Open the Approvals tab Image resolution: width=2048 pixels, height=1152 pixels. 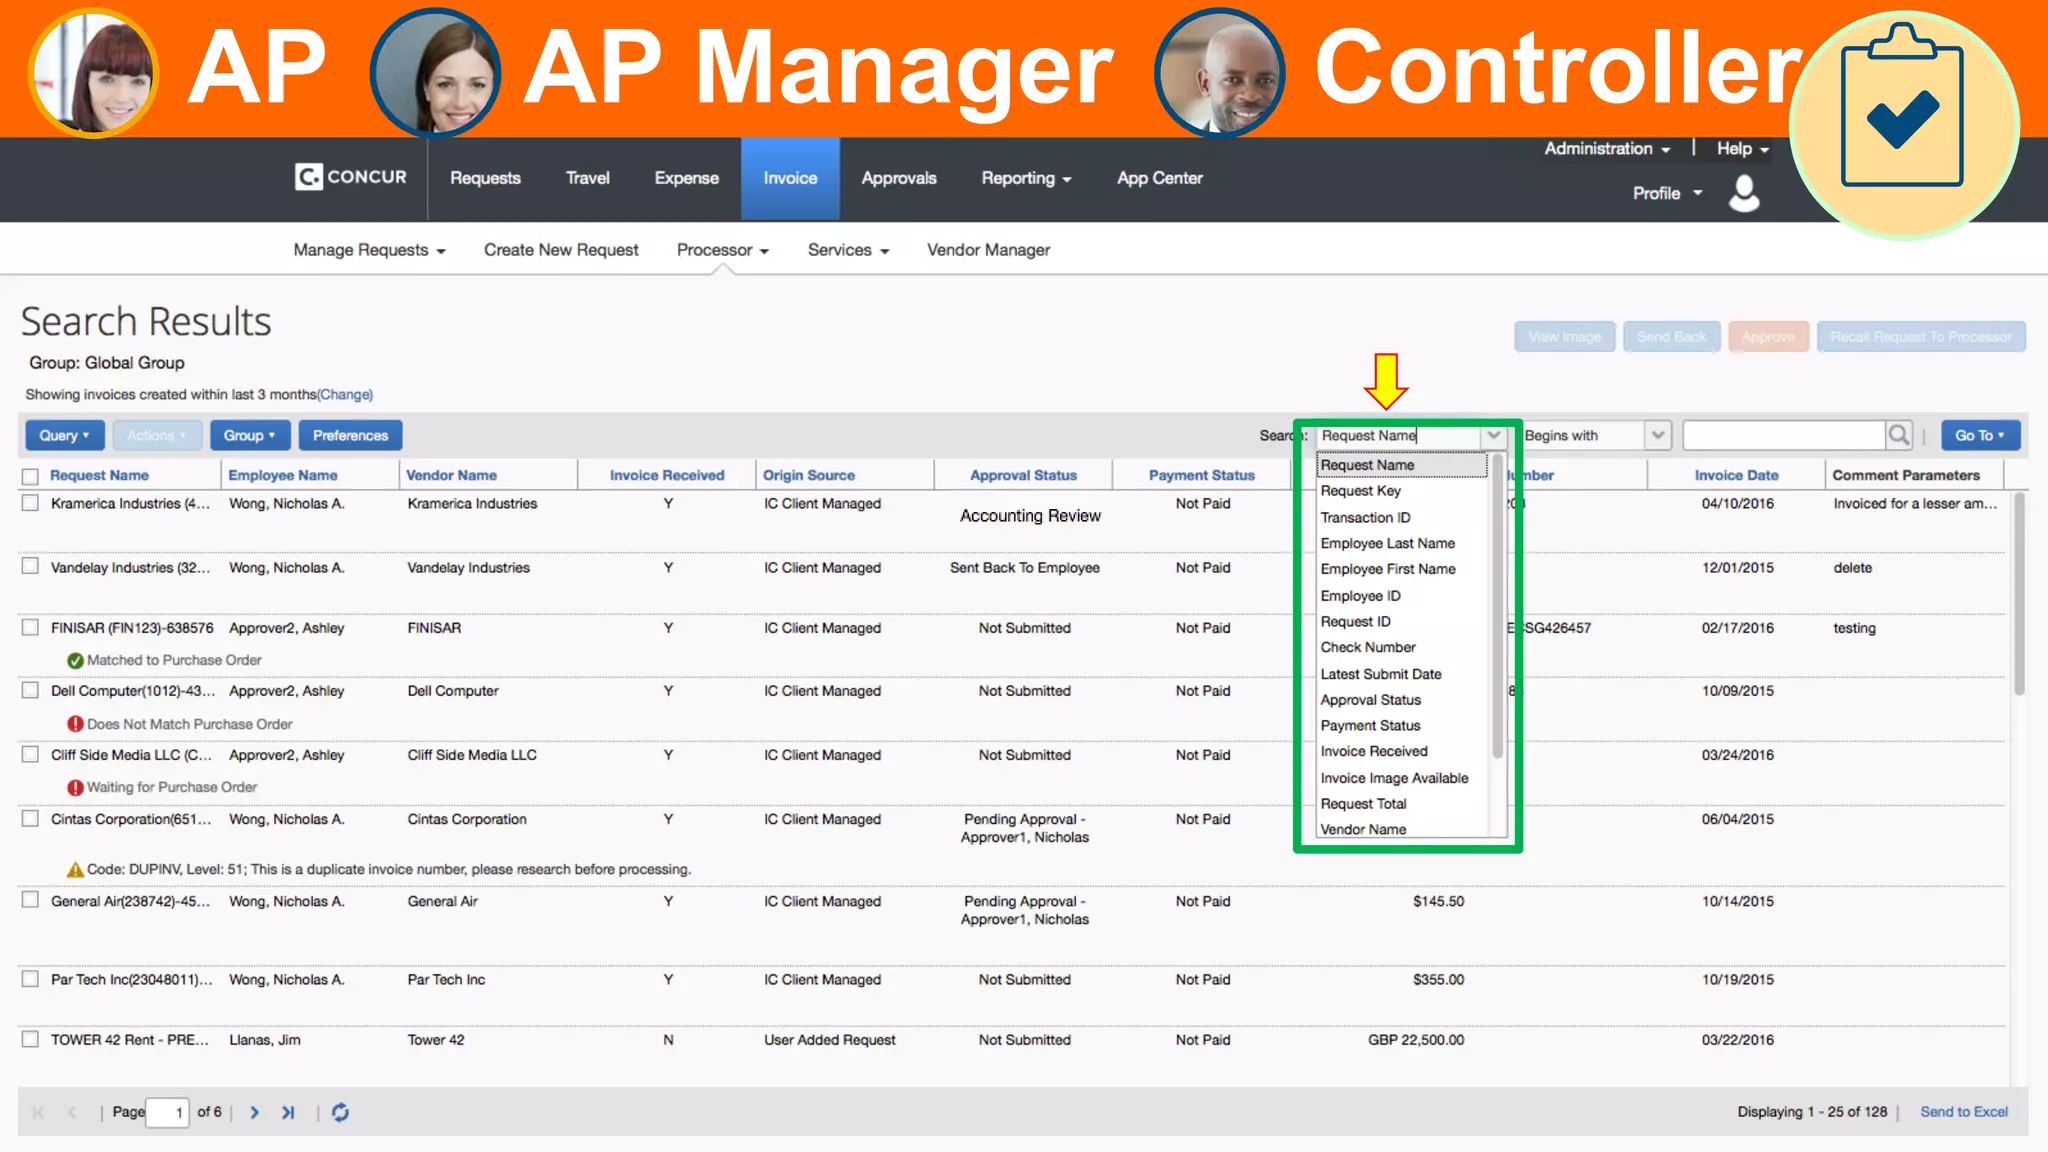(x=899, y=178)
